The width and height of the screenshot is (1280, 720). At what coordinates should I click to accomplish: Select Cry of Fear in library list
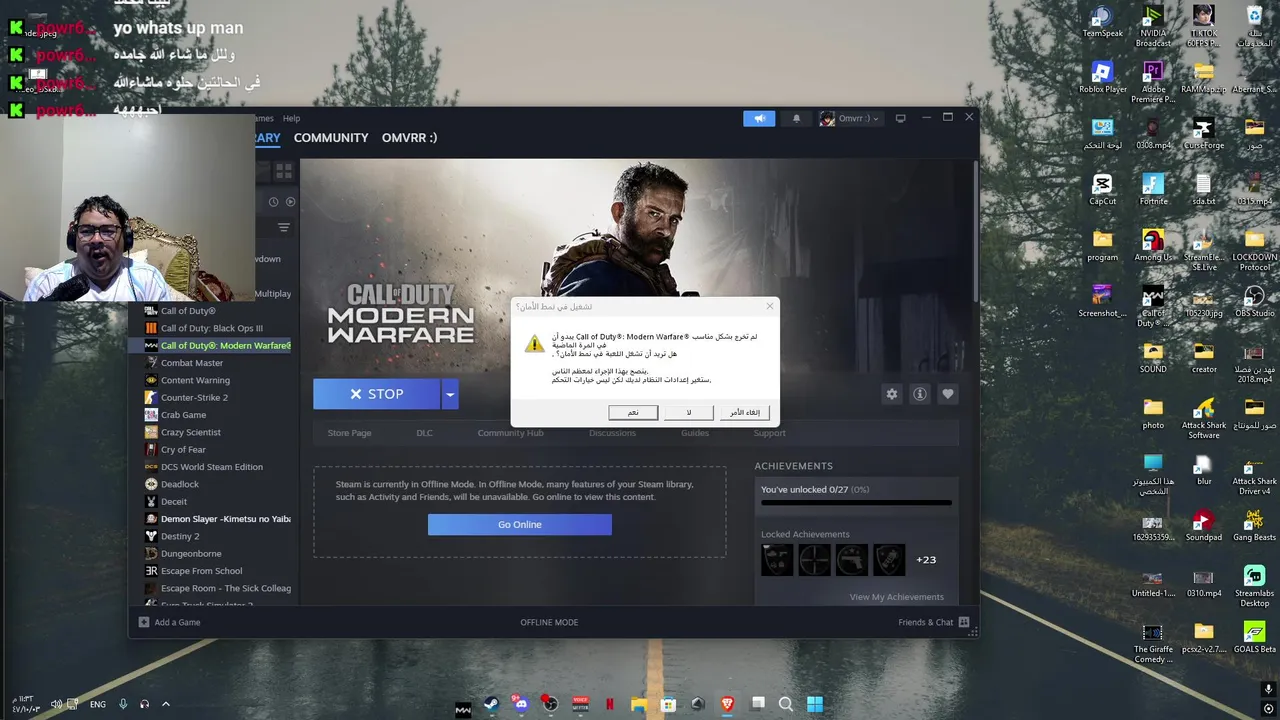click(182, 449)
